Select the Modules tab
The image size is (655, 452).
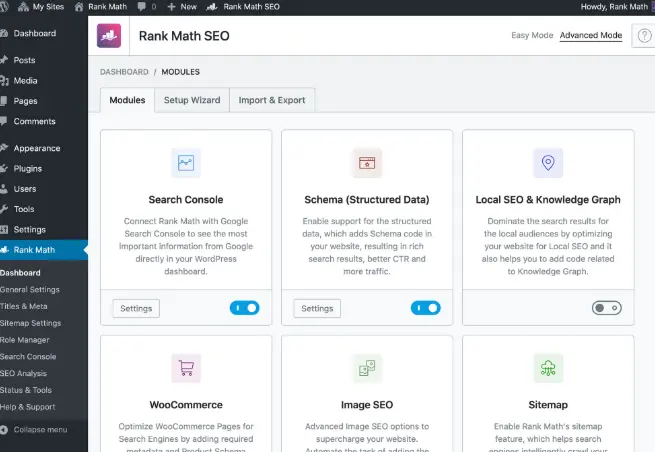127,100
